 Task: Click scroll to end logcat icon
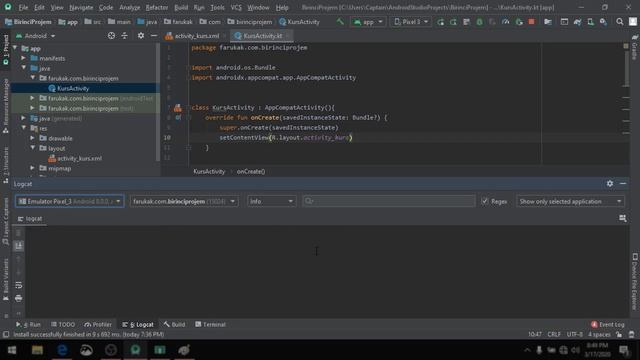[19, 246]
